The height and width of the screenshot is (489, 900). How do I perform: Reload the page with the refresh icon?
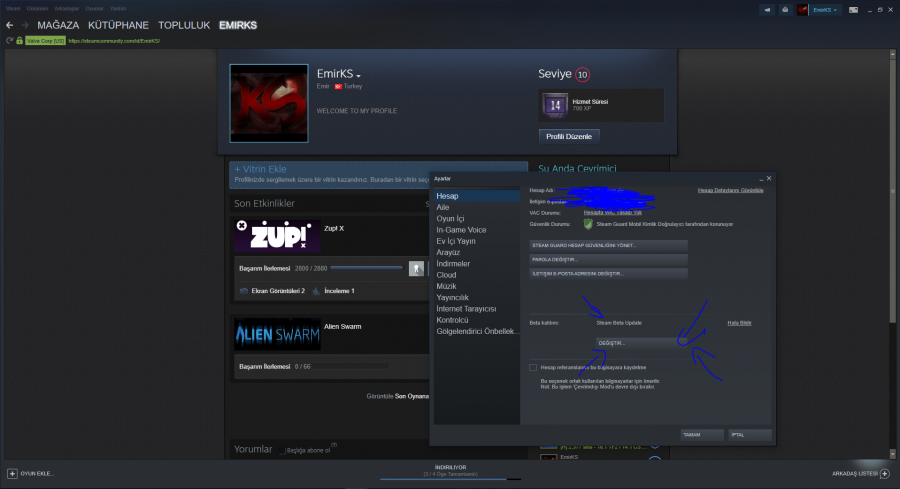[x=9, y=41]
